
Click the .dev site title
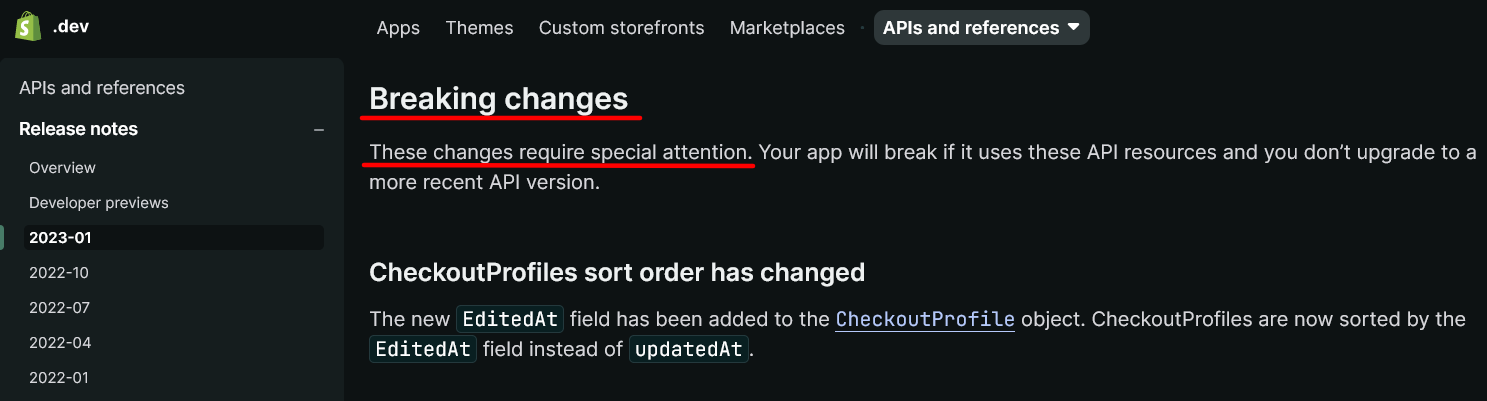[x=71, y=27]
